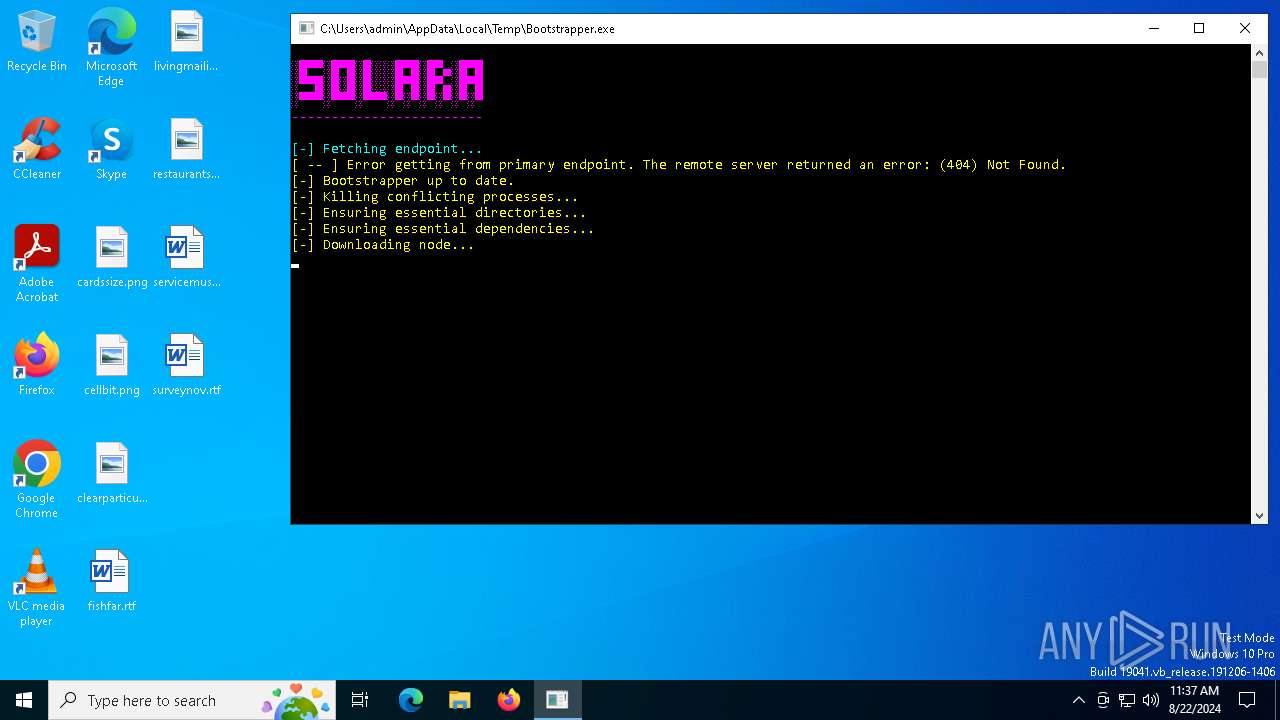
Task: Click the console scrollbar up arrow
Action: 1259,52
